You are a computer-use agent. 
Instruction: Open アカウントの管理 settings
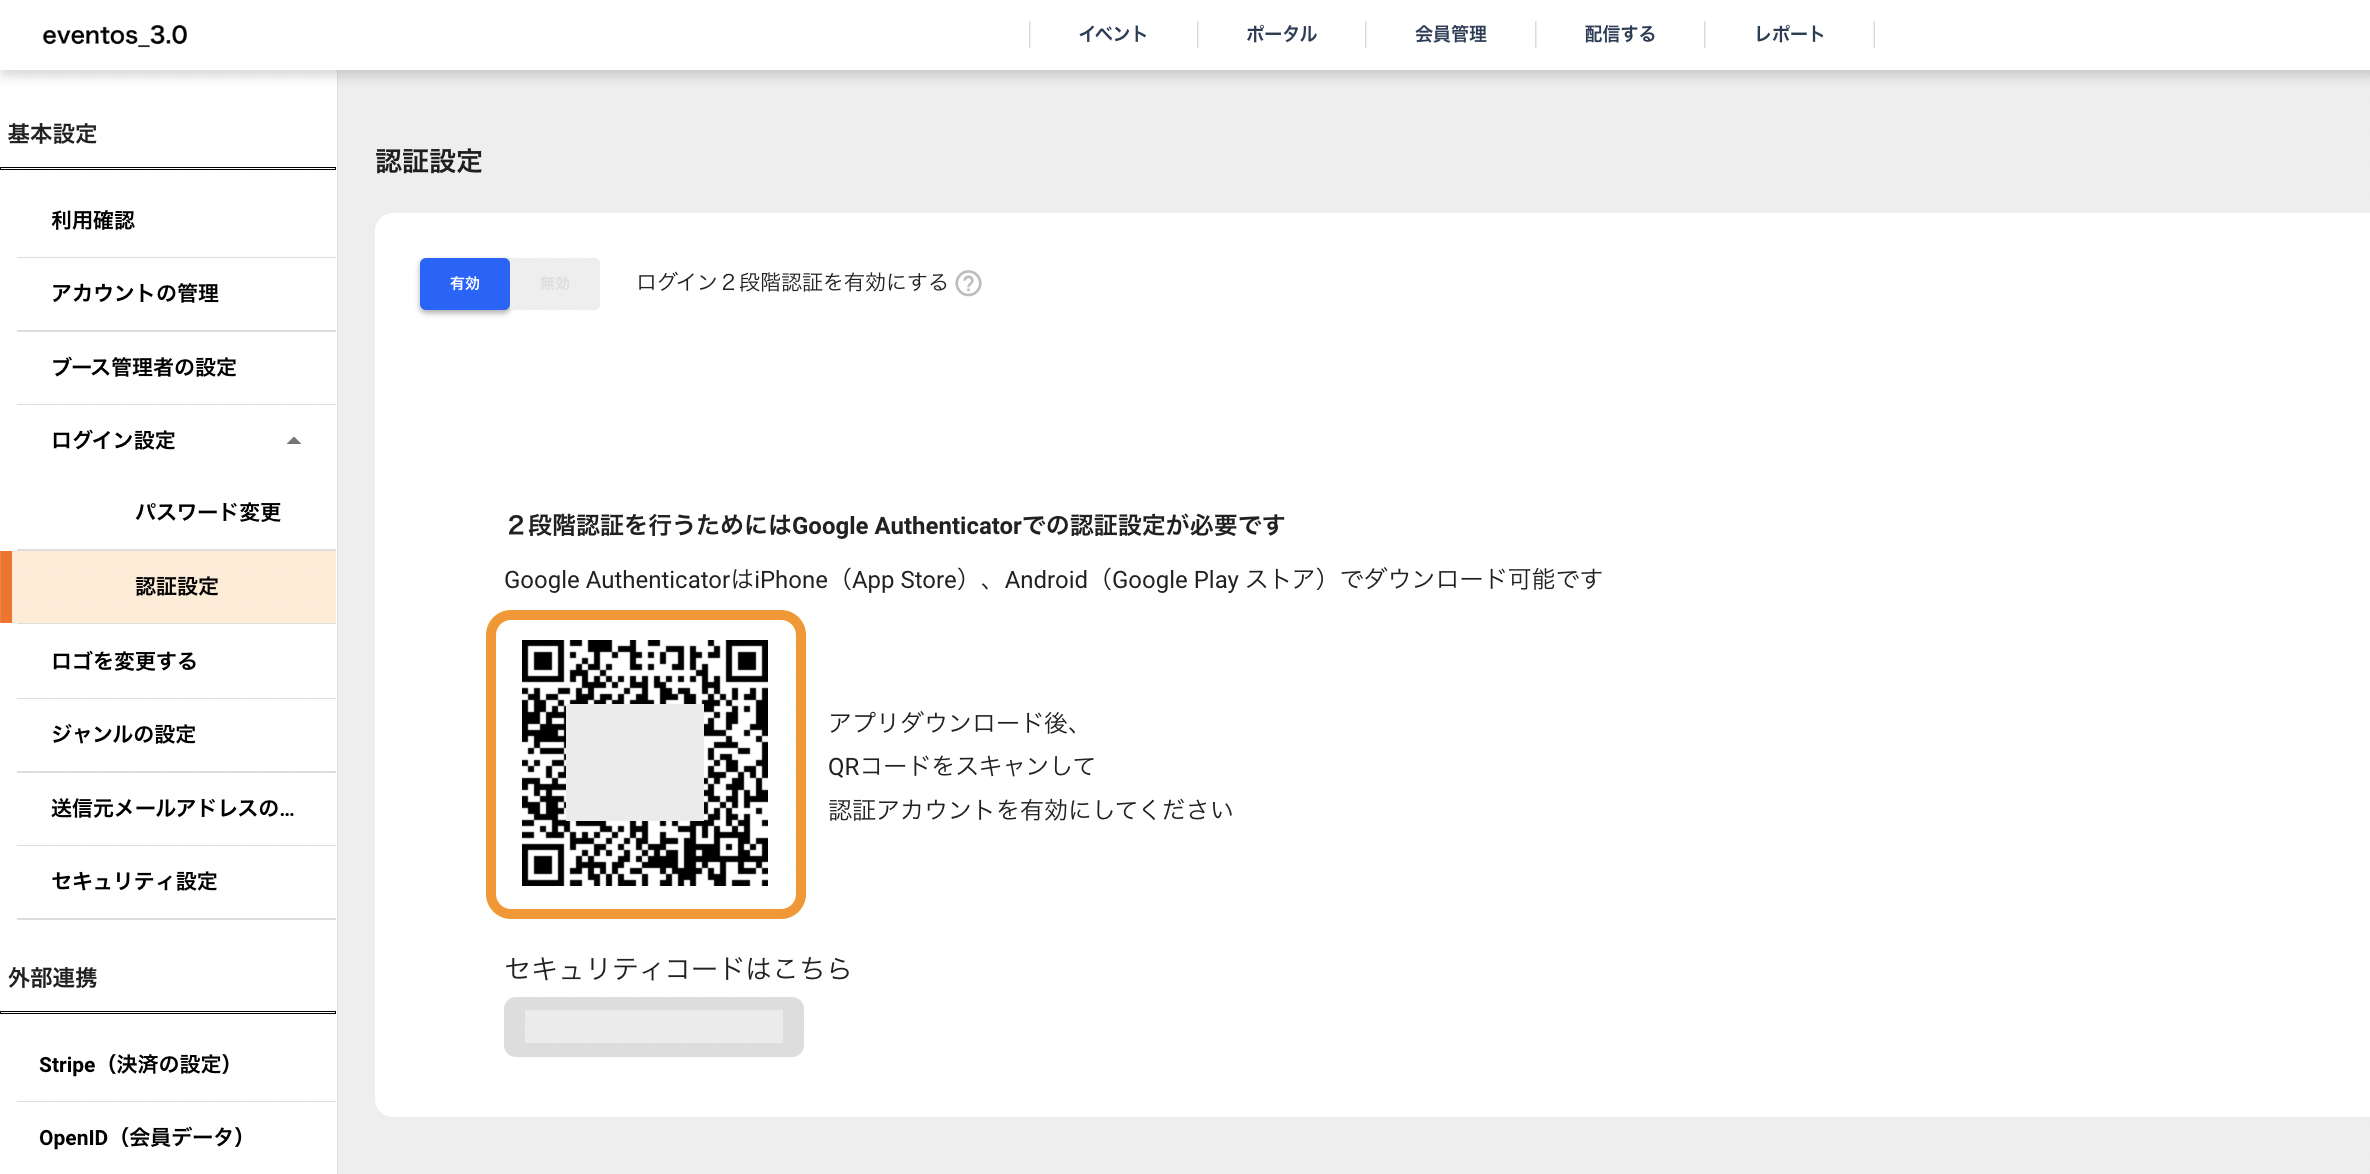135,293
